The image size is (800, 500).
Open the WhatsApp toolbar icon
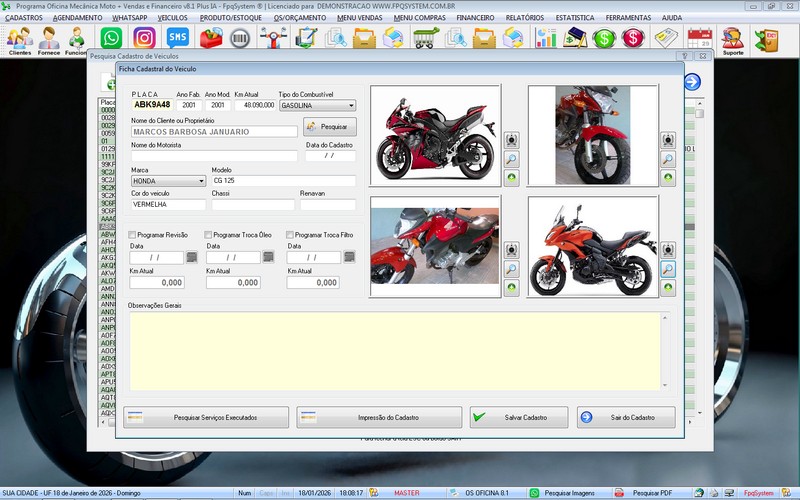pos(112,39)
